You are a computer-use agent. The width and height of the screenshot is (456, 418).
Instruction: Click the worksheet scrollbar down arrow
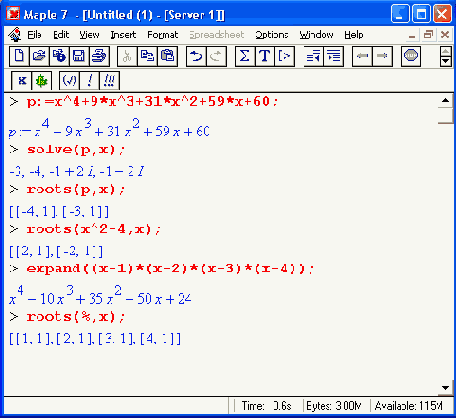(x=445, y=388)
